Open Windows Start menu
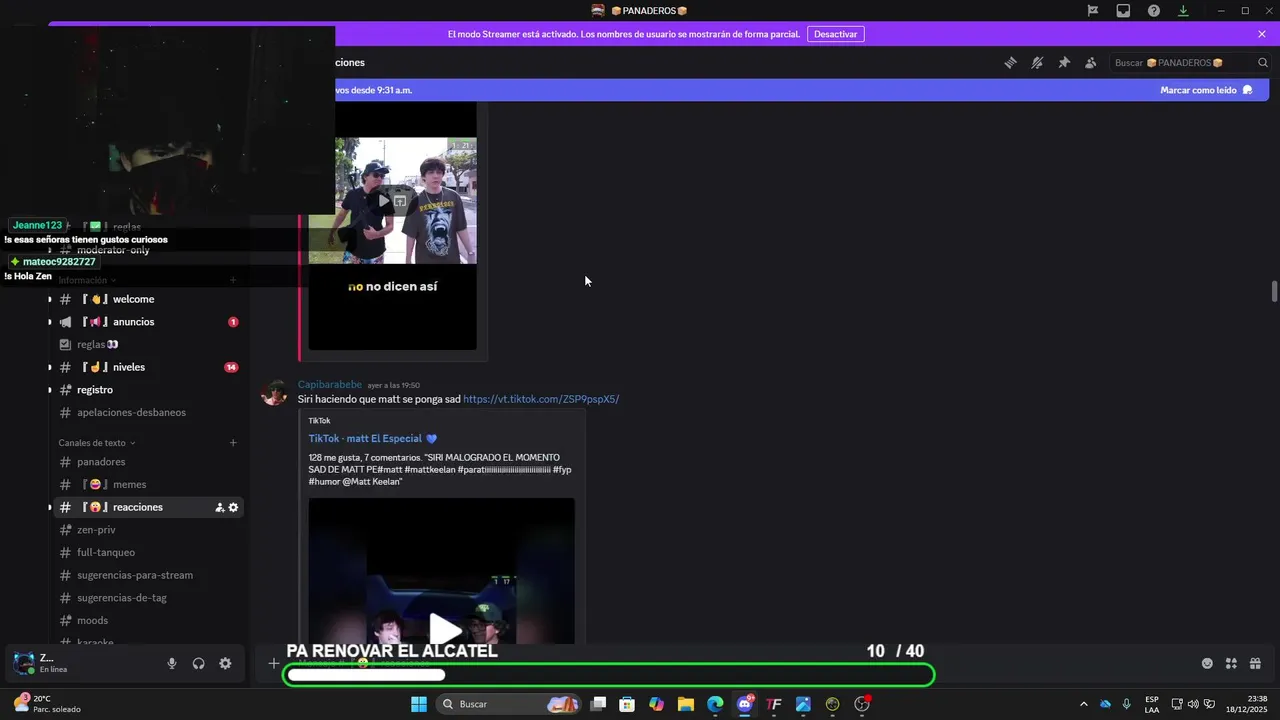Screen dimensions: 1280x720 point(419,704)
